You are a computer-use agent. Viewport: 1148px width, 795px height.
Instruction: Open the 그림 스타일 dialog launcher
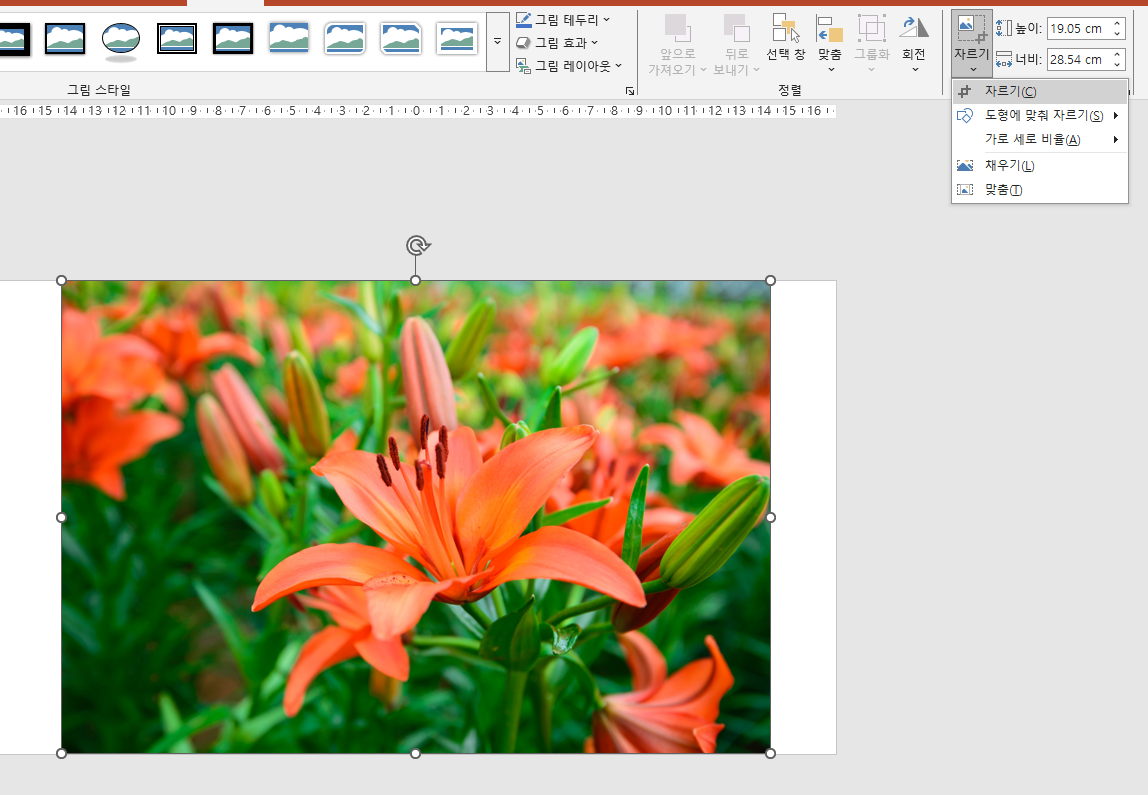630,91
